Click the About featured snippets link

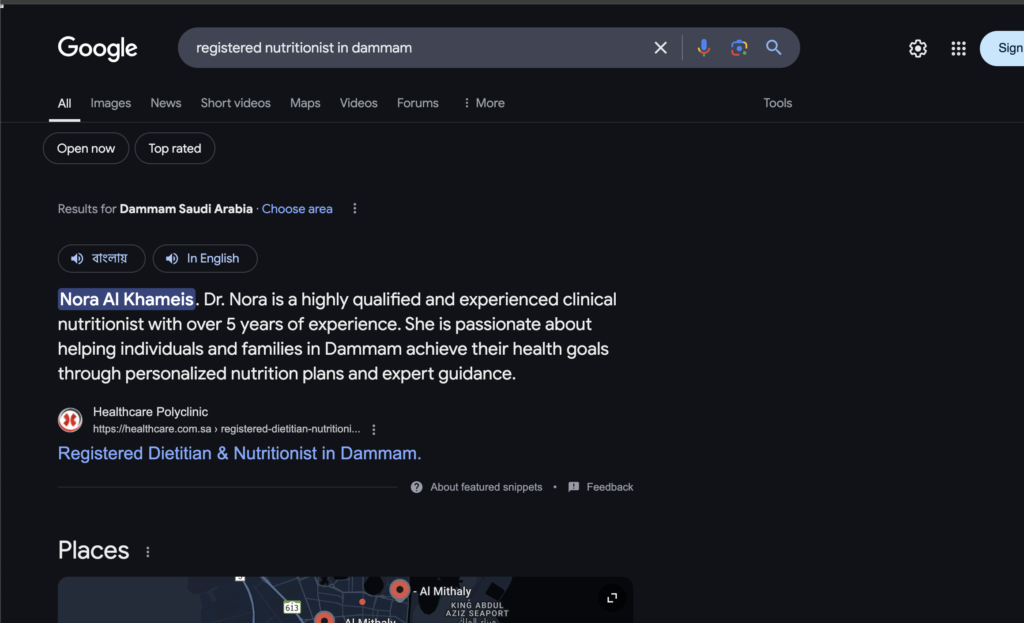coord(486,487)
